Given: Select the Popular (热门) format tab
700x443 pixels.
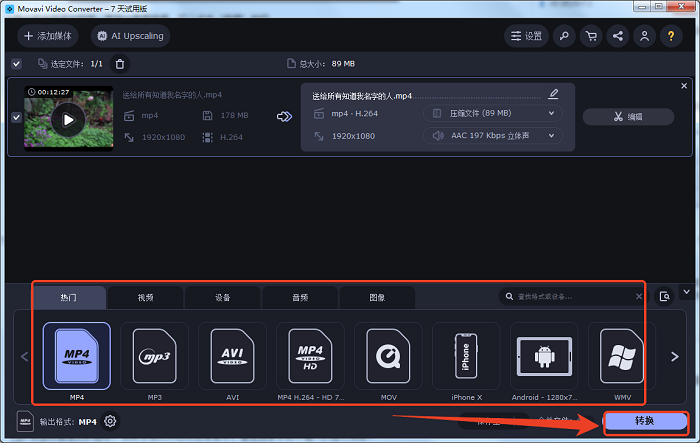Looking at the screenshot, I should (69, 297).
